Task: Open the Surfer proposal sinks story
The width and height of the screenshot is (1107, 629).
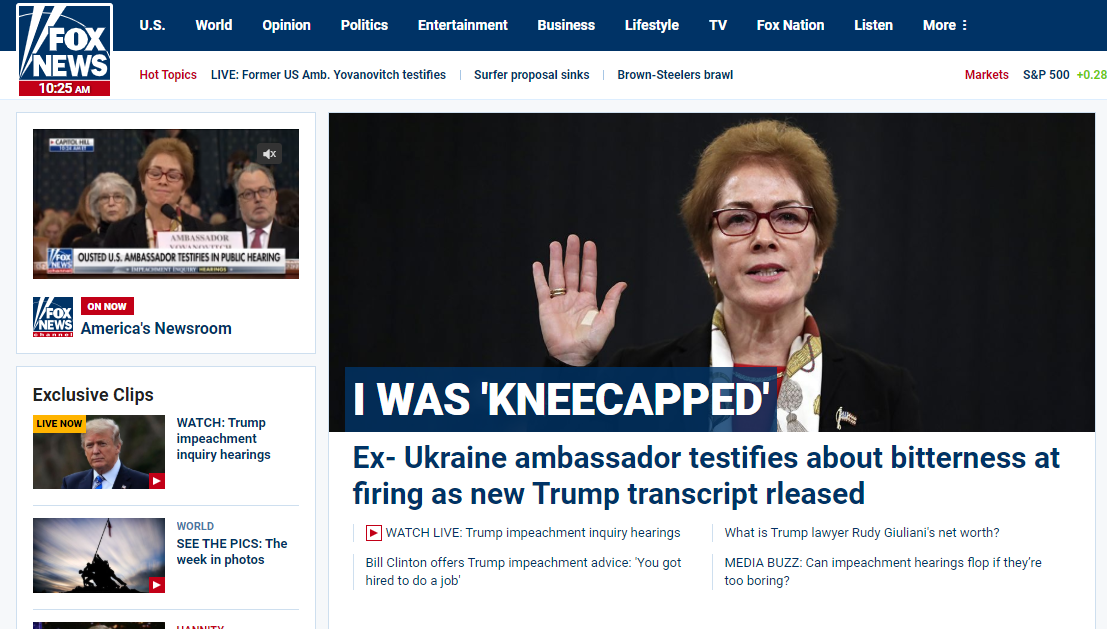Action: 532,75
